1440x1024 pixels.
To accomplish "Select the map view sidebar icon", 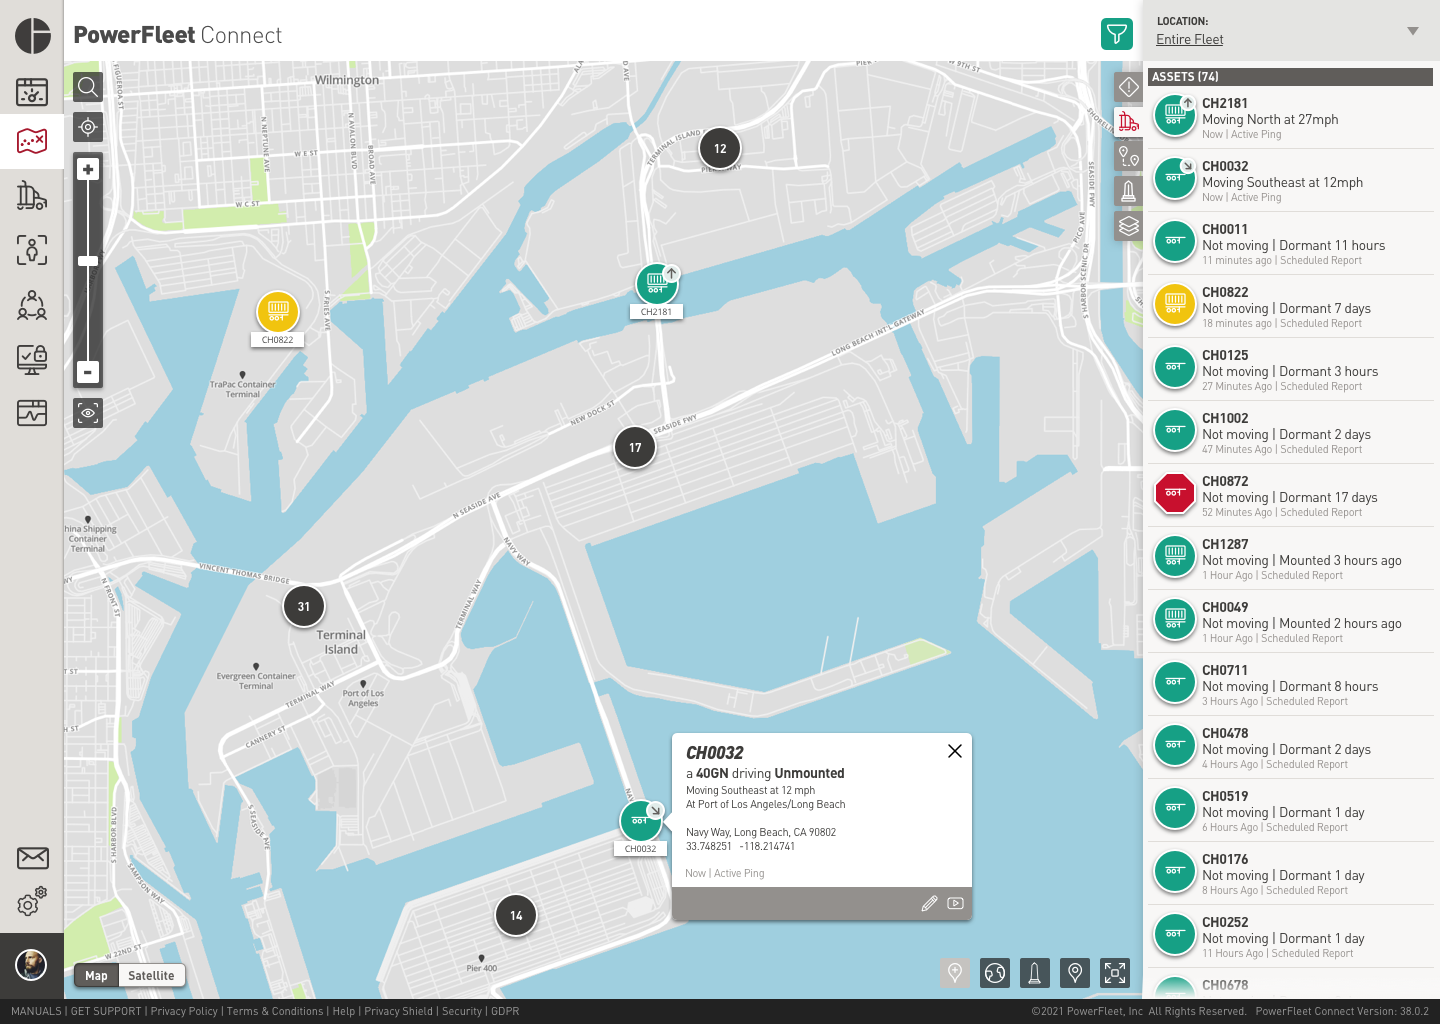I will pos(32,140).
